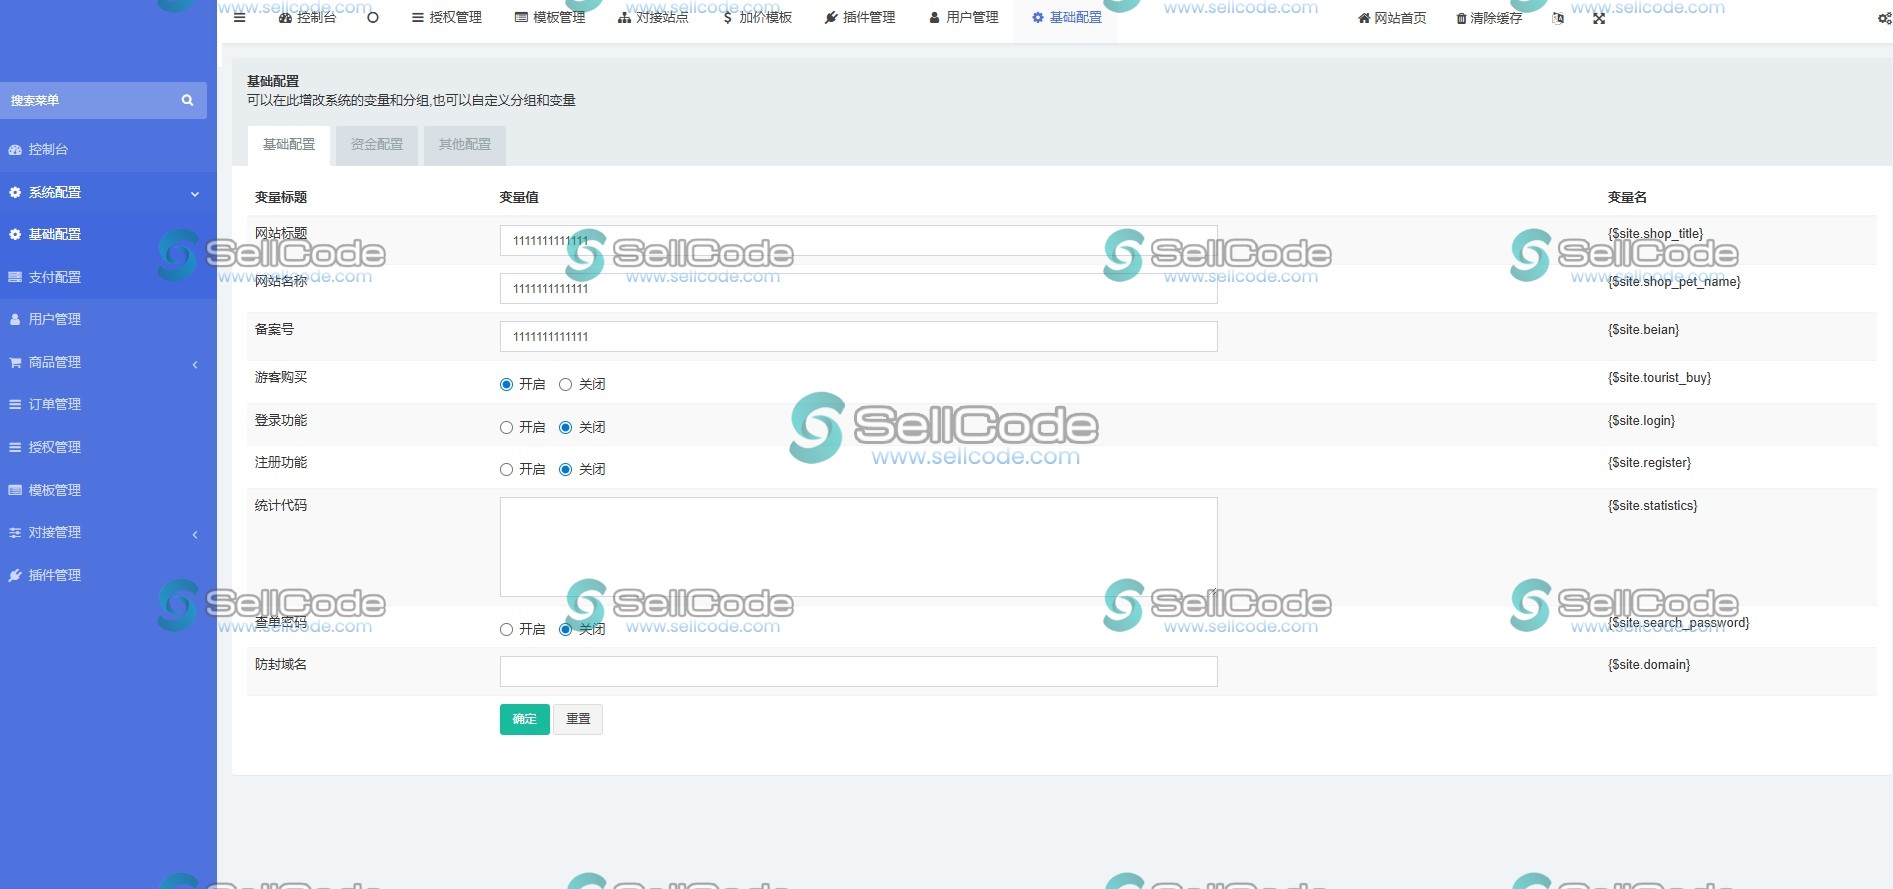Image resolution: width=1893 pixels, height=889 pixels.
Task: Open the 资金配置 settings tab
Action: coord(377,145)
